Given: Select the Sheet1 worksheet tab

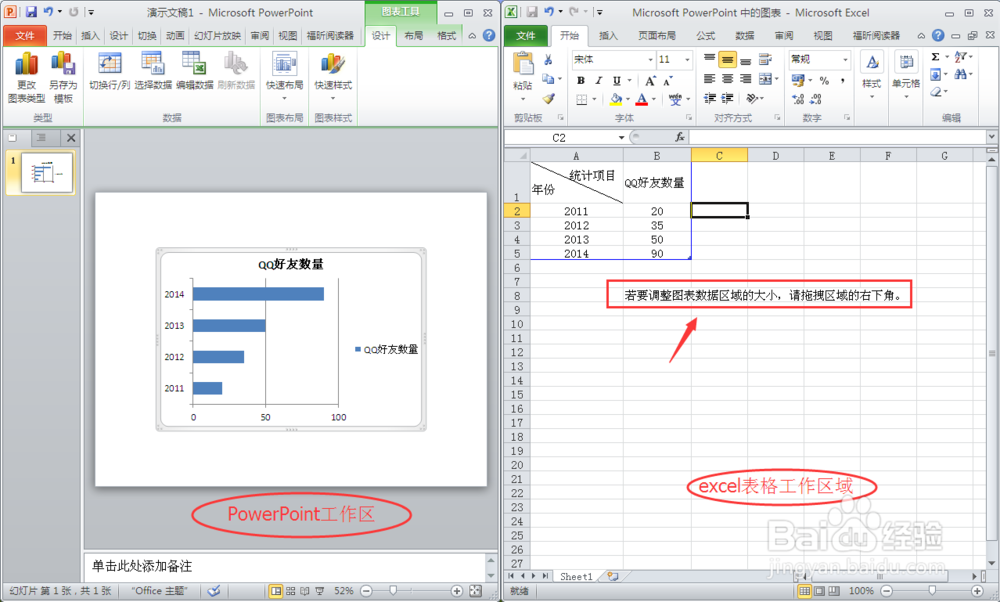Looking at the screenshot, I should pos(576,576).
